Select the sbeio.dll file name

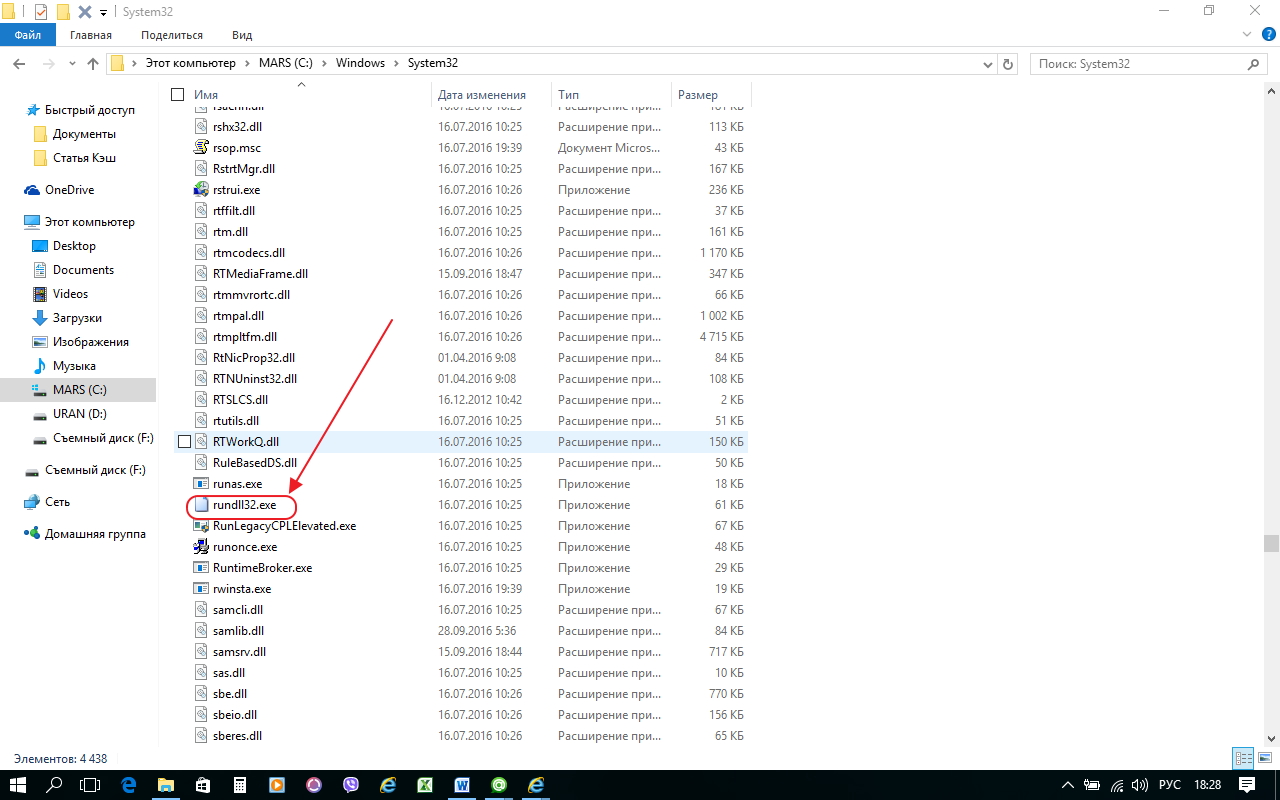(x=235, y=715)
